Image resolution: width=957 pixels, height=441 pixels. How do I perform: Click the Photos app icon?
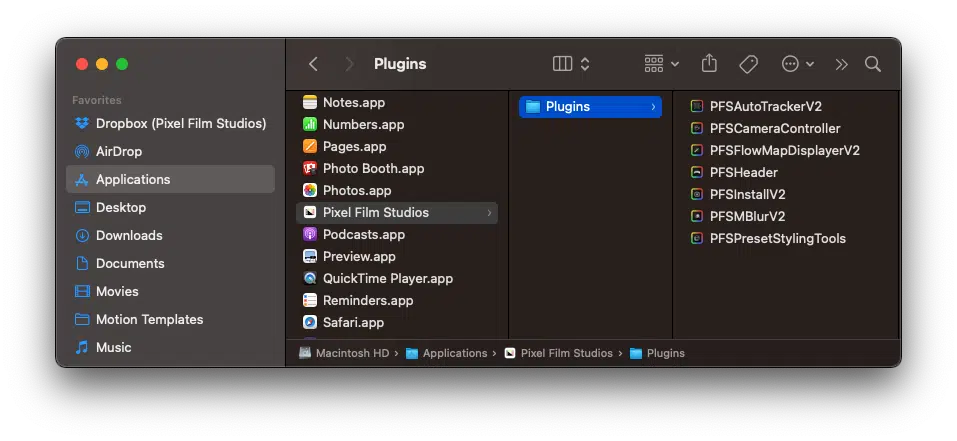(310, 190)
